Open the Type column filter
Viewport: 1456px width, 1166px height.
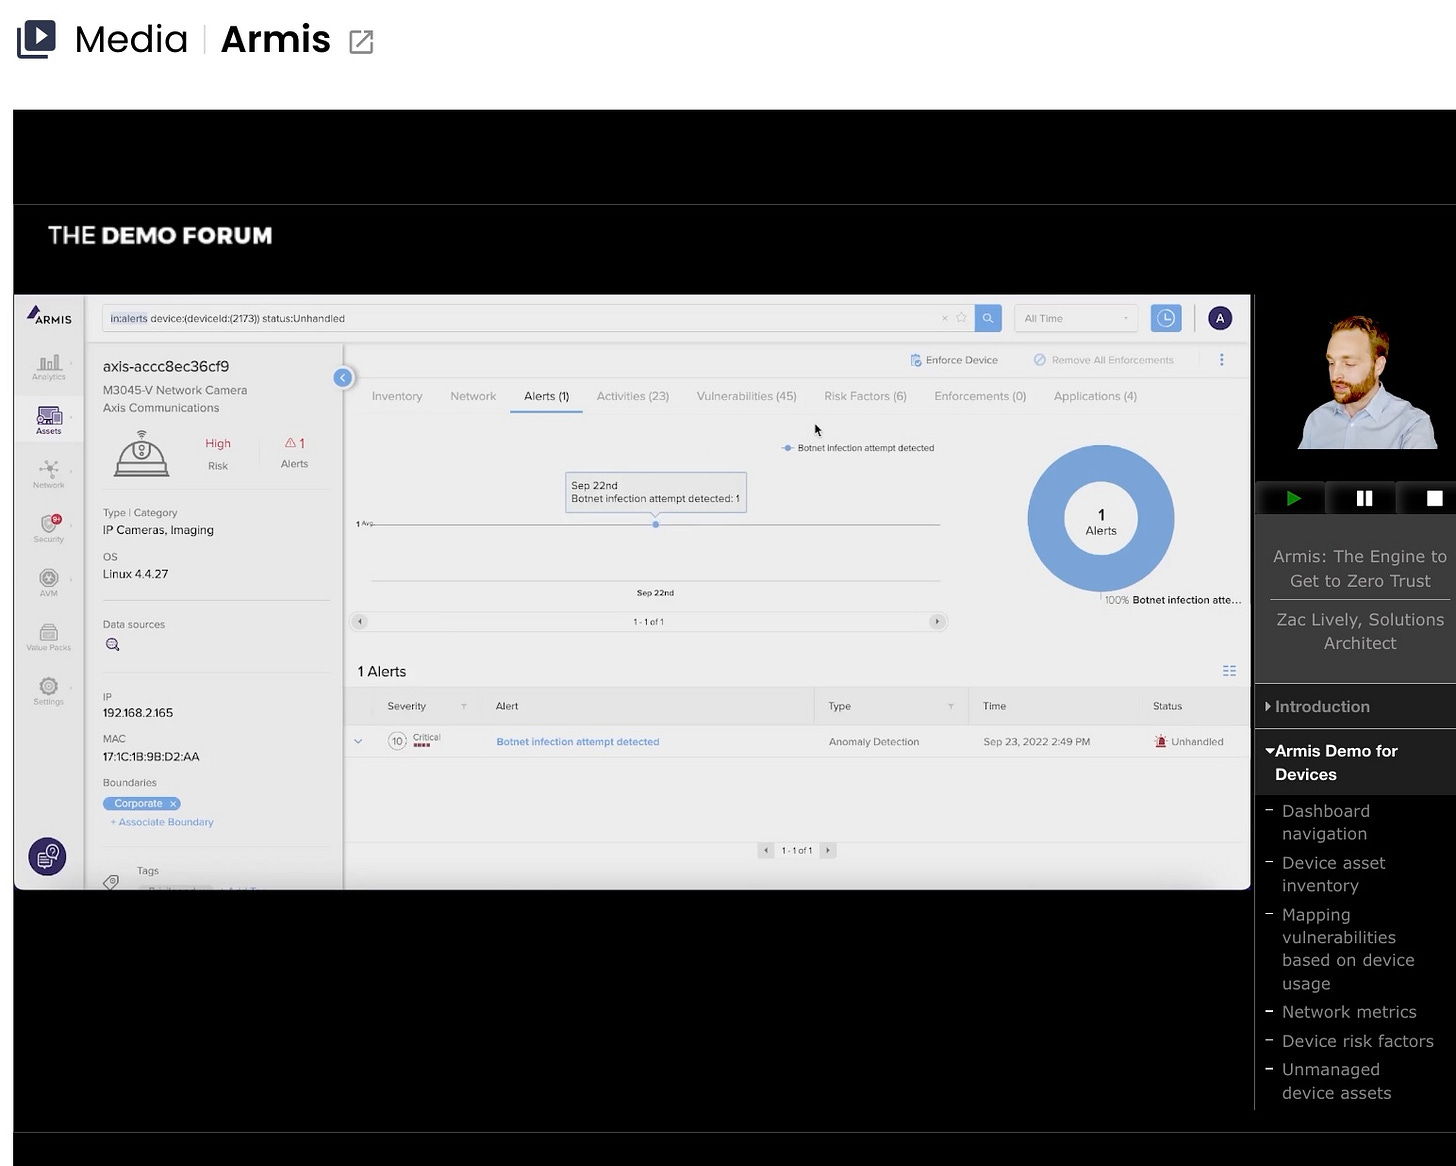point(951,706)
